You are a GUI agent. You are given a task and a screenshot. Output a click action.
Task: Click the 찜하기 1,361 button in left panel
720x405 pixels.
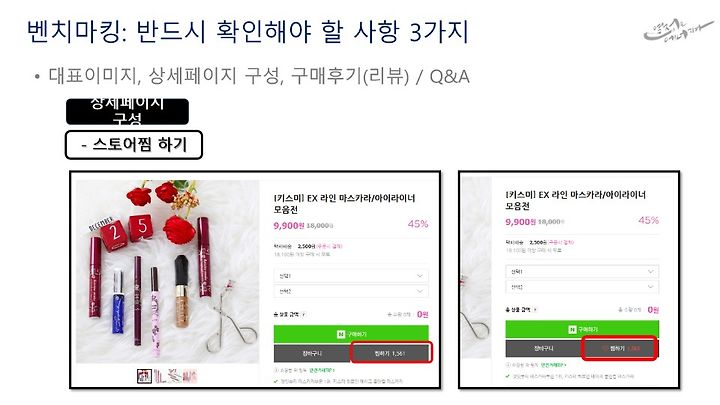click(391, 353)
